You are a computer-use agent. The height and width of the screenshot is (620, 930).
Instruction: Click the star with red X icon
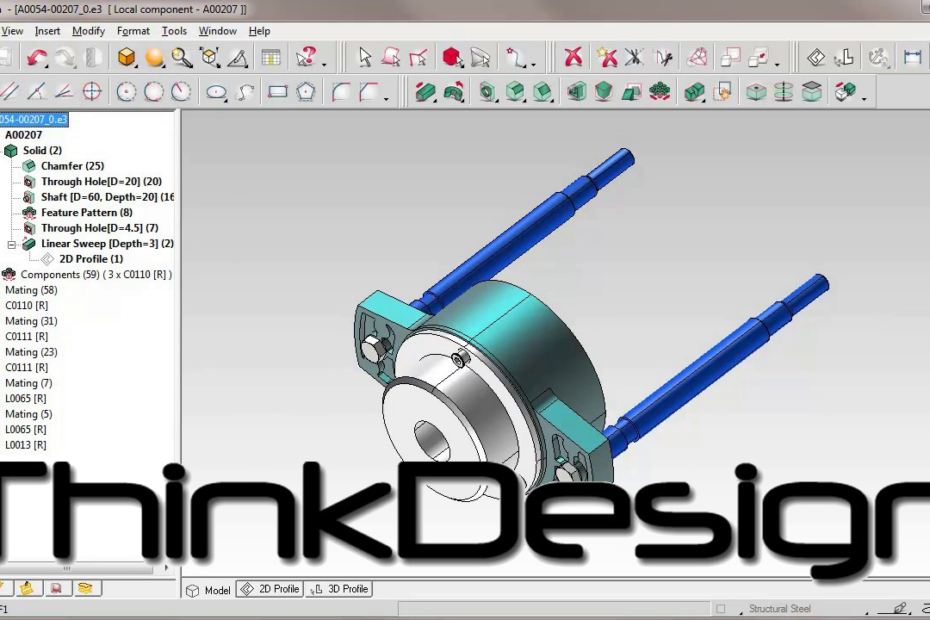coord(607,57)
